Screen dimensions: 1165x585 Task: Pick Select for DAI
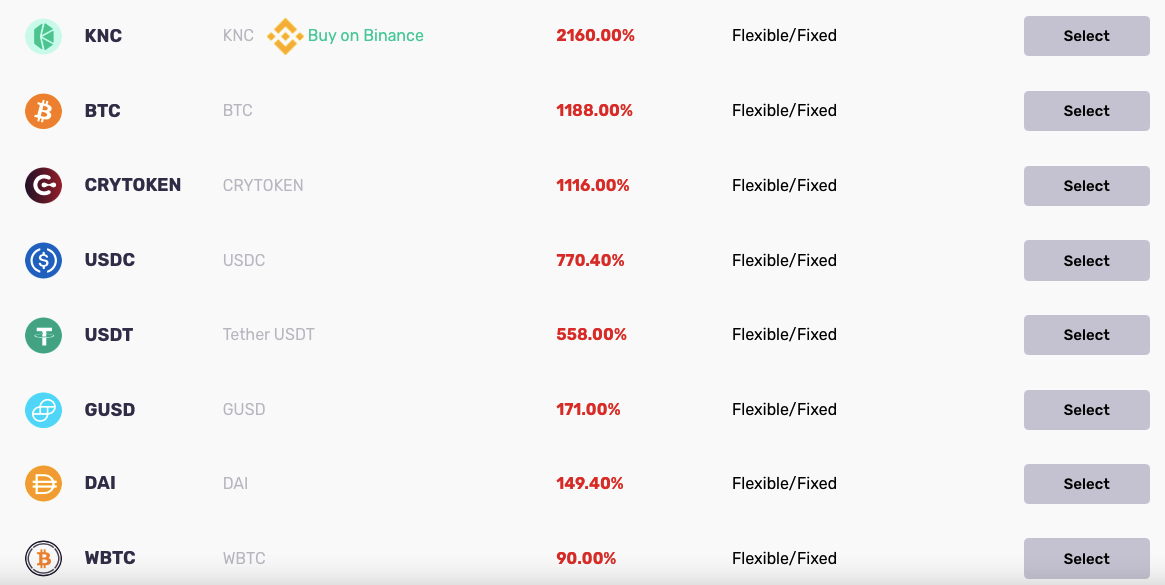[x=1086, y=483]
